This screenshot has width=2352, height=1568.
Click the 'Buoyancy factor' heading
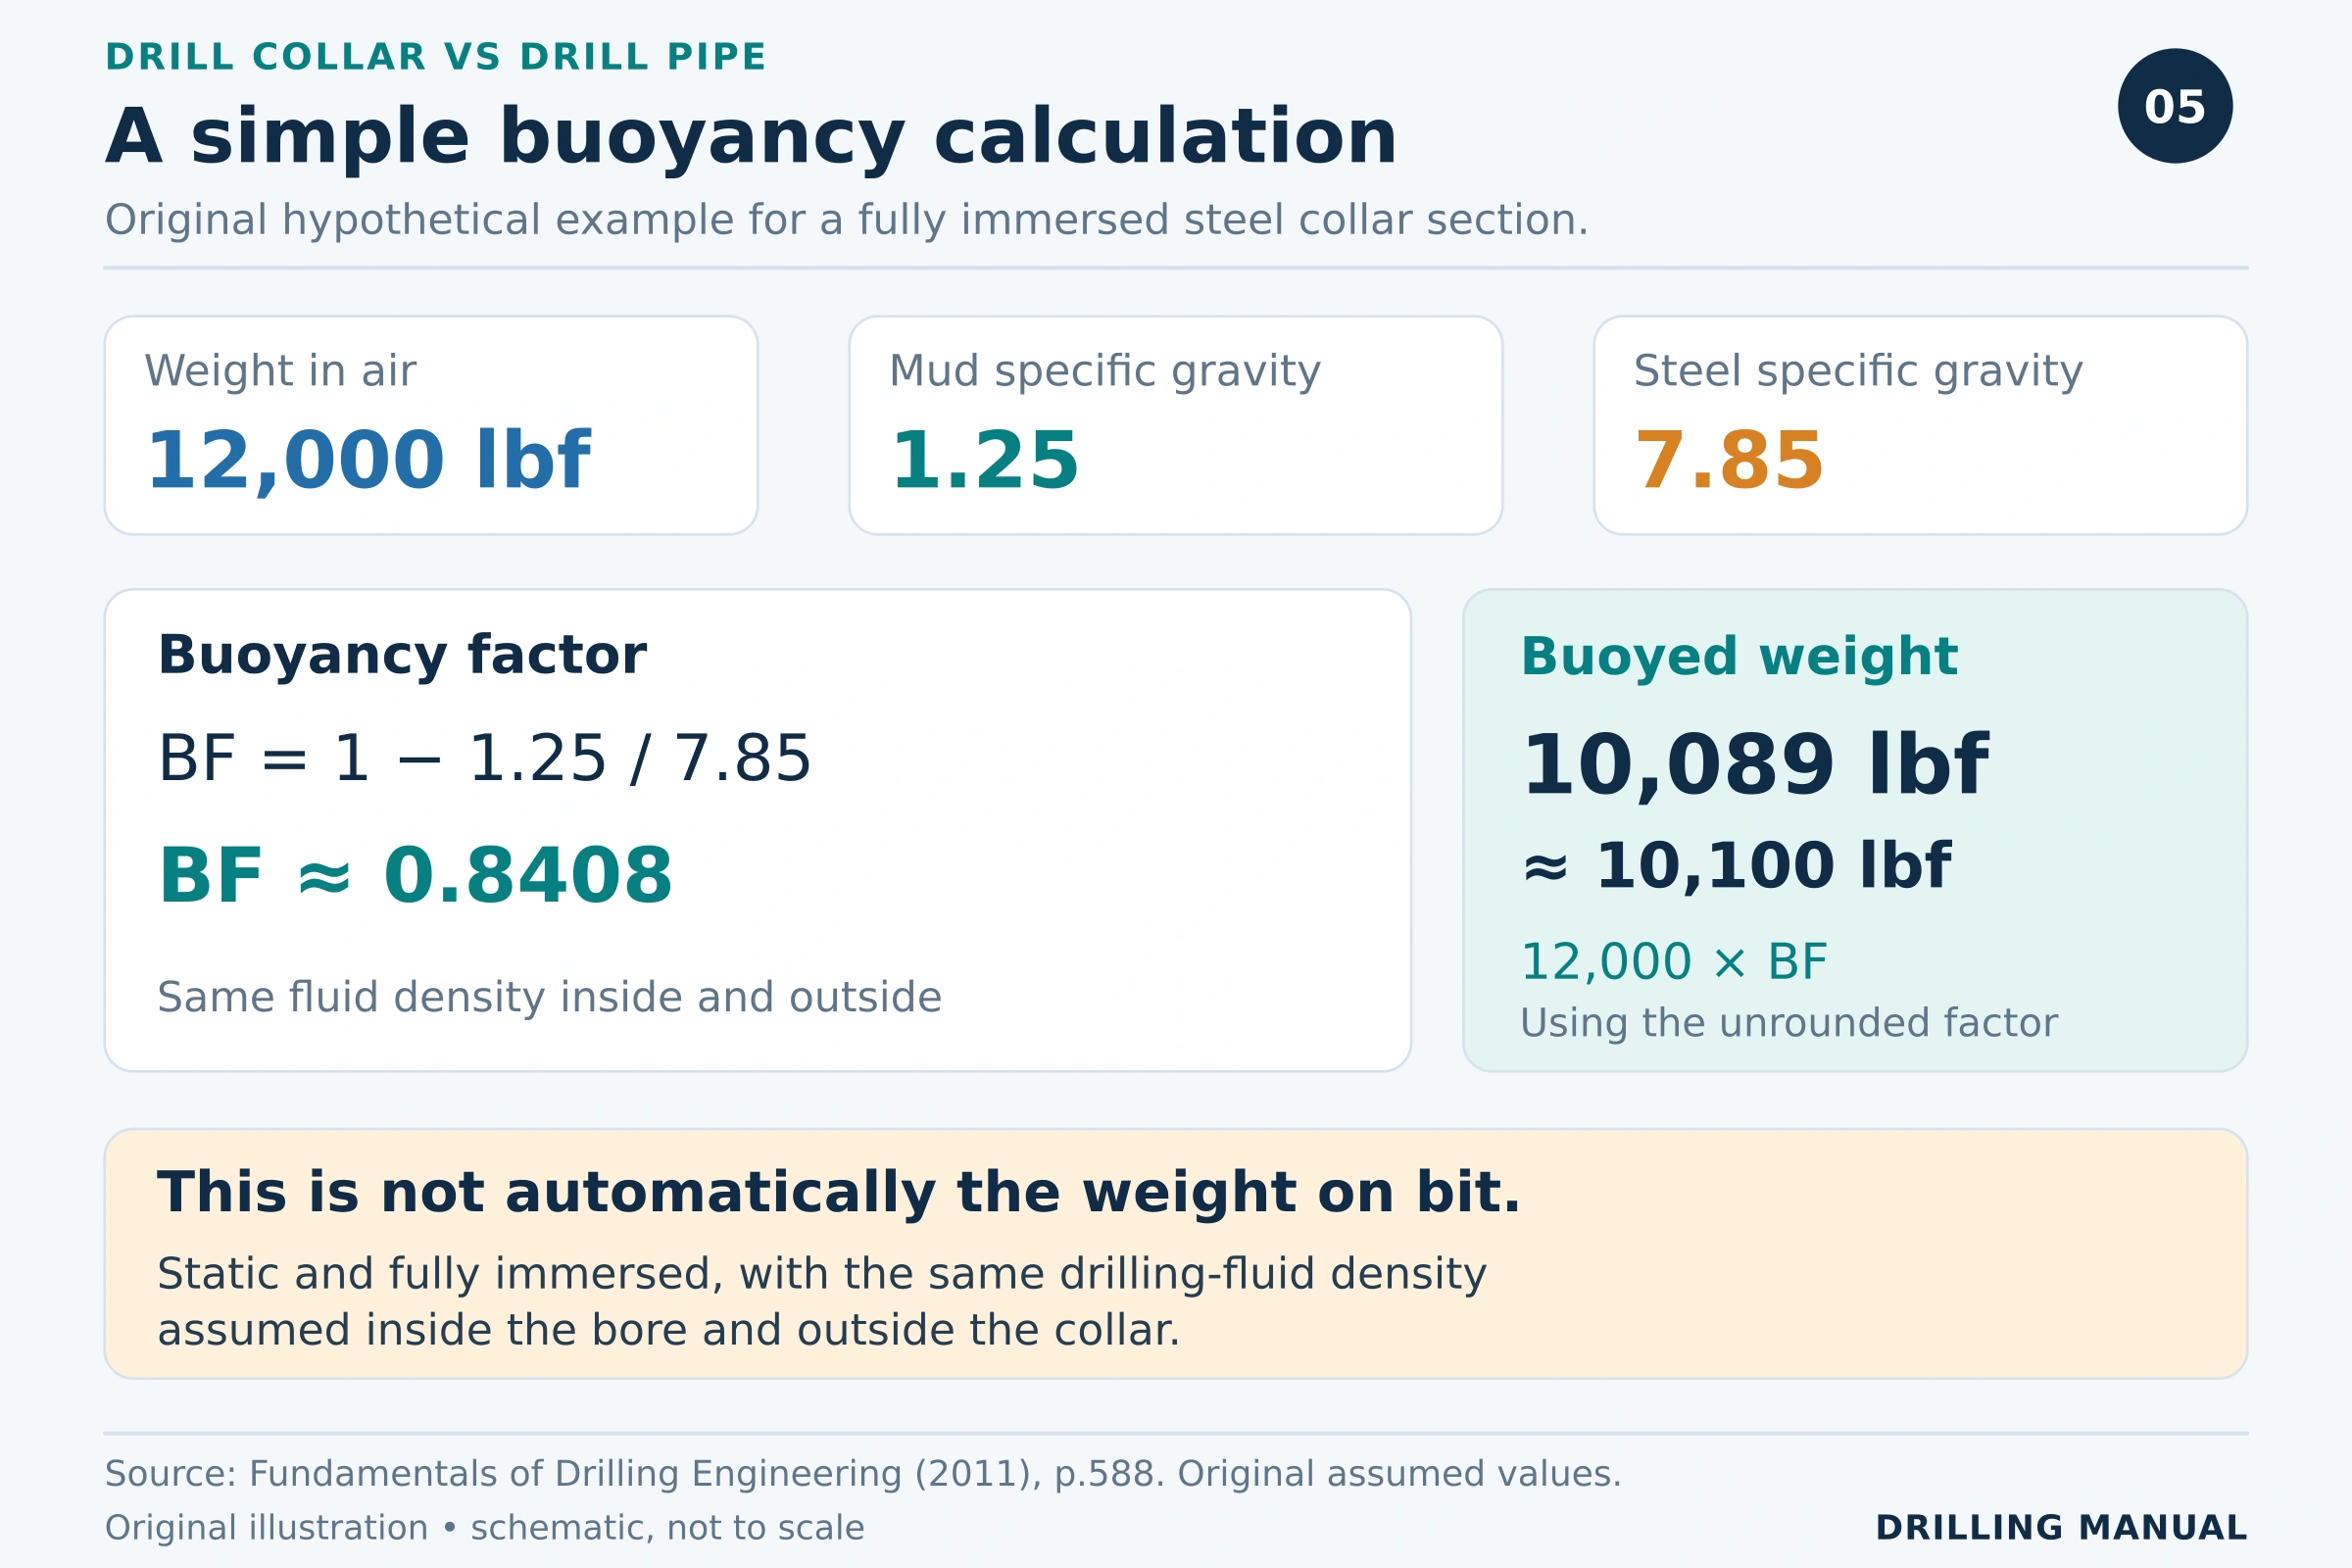point(402,656)
